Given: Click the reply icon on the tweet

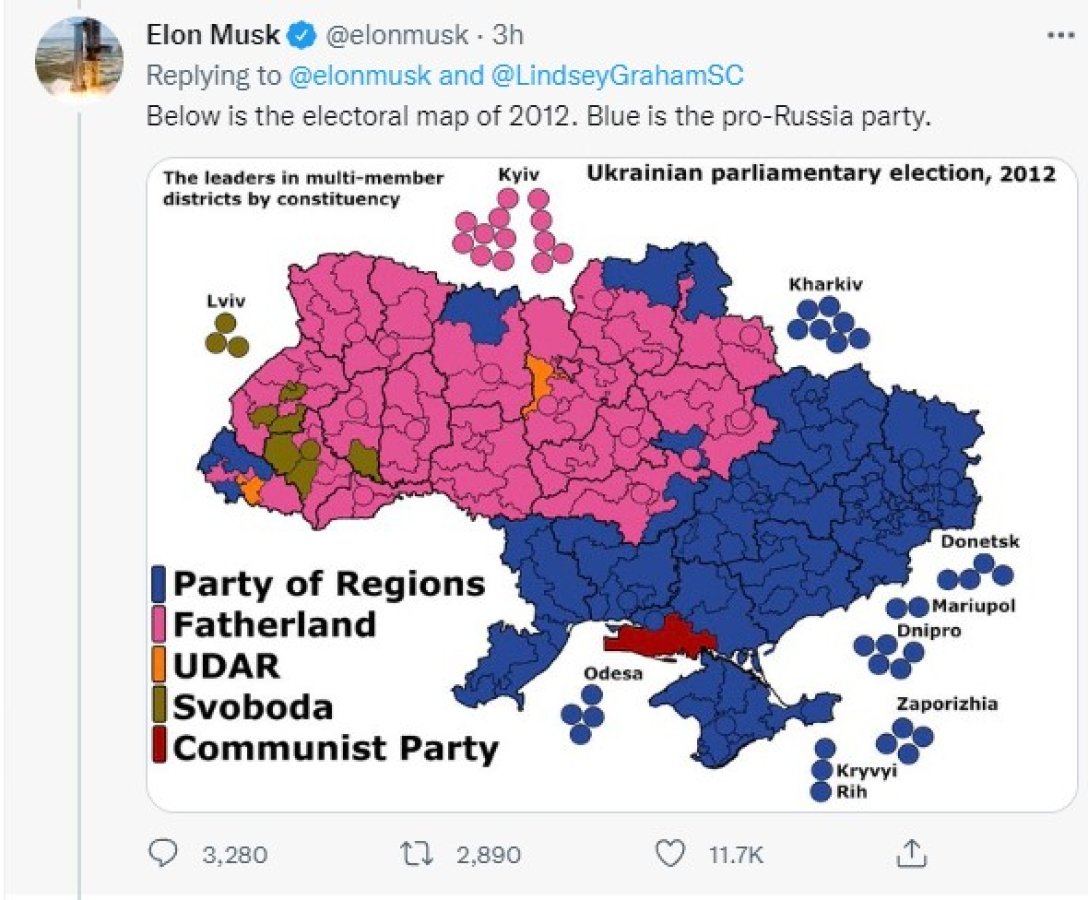Looking at the screenshot, I should click(162, 849).
